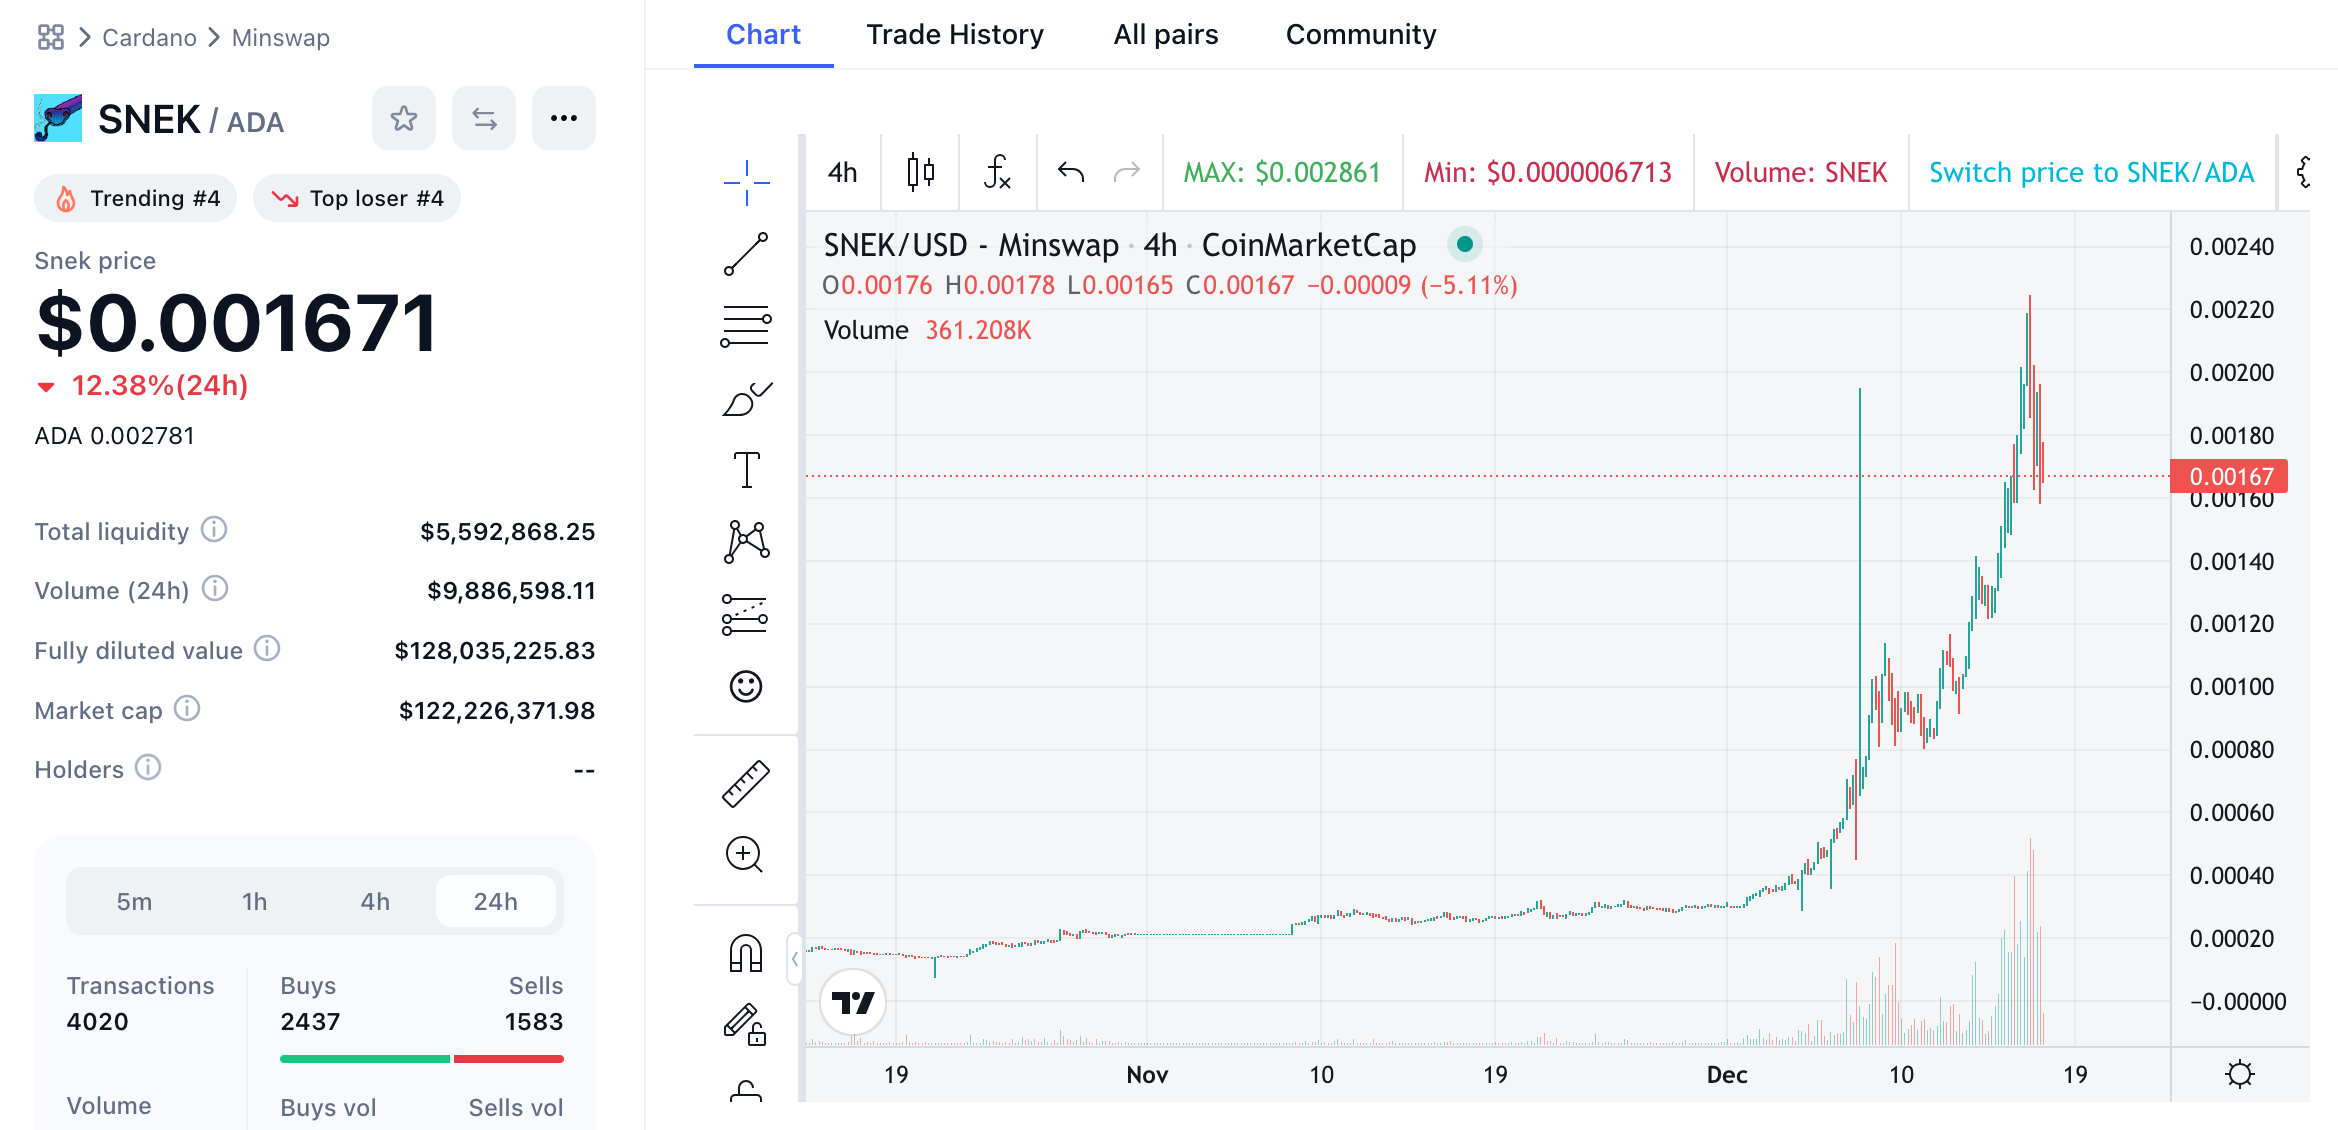Click the Top loser #4 badge
2338x1130 pixels.
click(357, 198)
